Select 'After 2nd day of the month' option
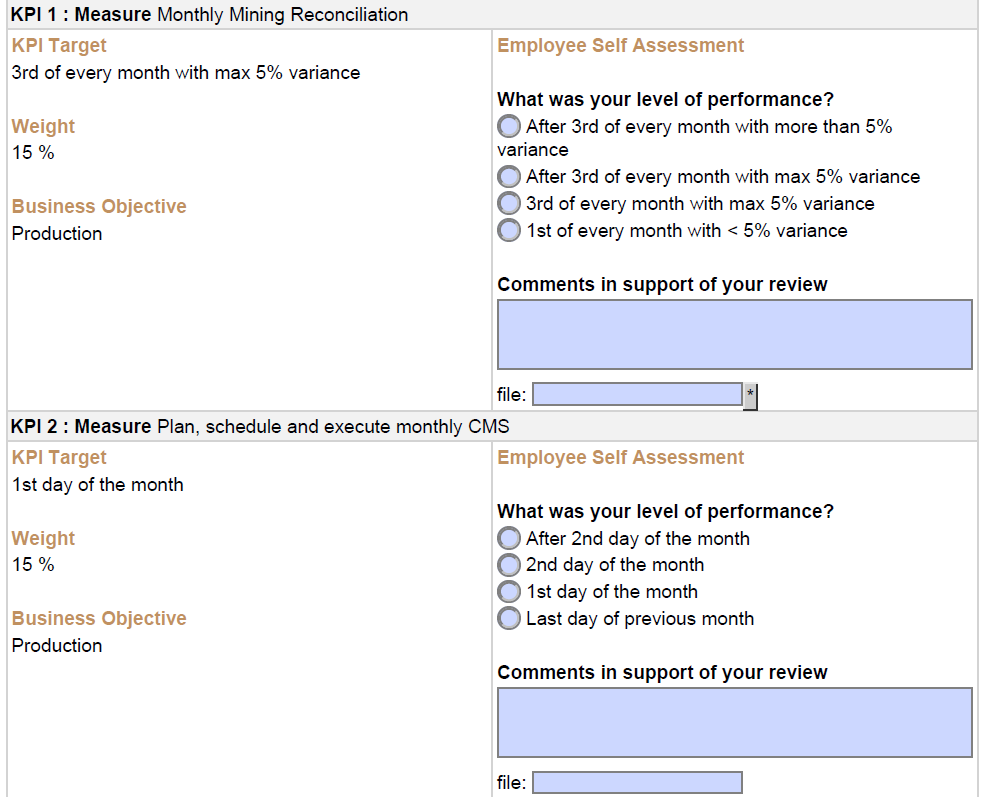Viewport: 987px width, 797px height. coord(509,538)
